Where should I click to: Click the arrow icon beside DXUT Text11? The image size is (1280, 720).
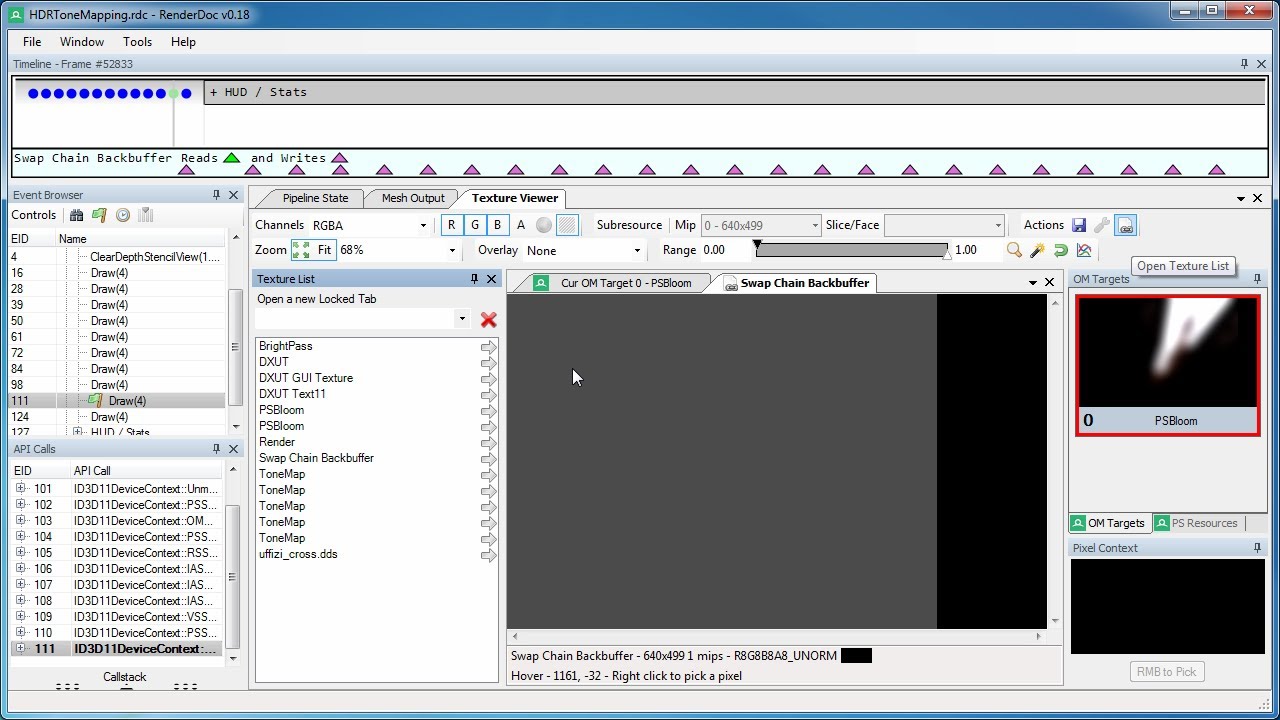click(489, 394)
